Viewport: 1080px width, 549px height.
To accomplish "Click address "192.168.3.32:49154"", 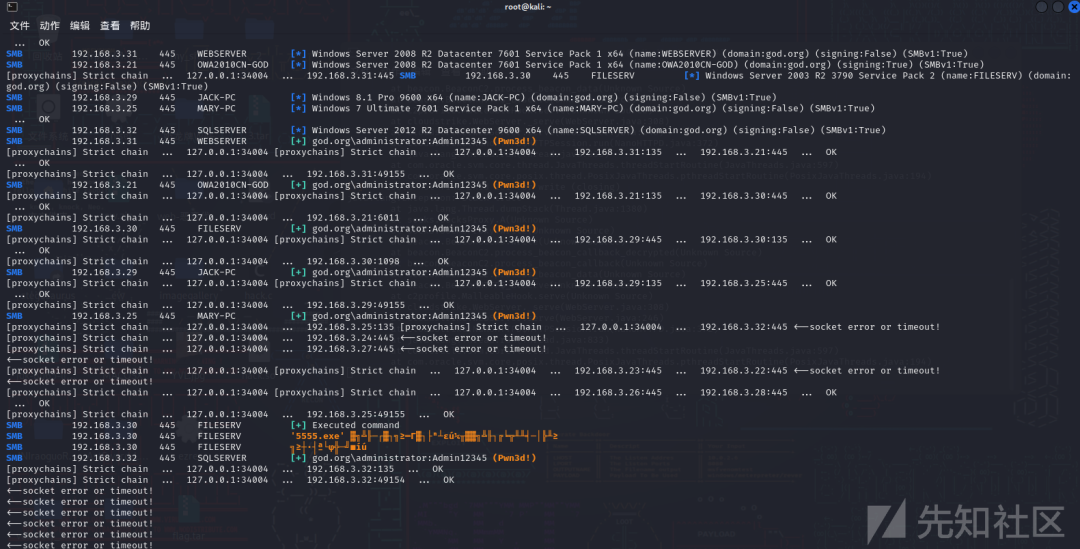I will pyautogui.click(x=355, y=480).
